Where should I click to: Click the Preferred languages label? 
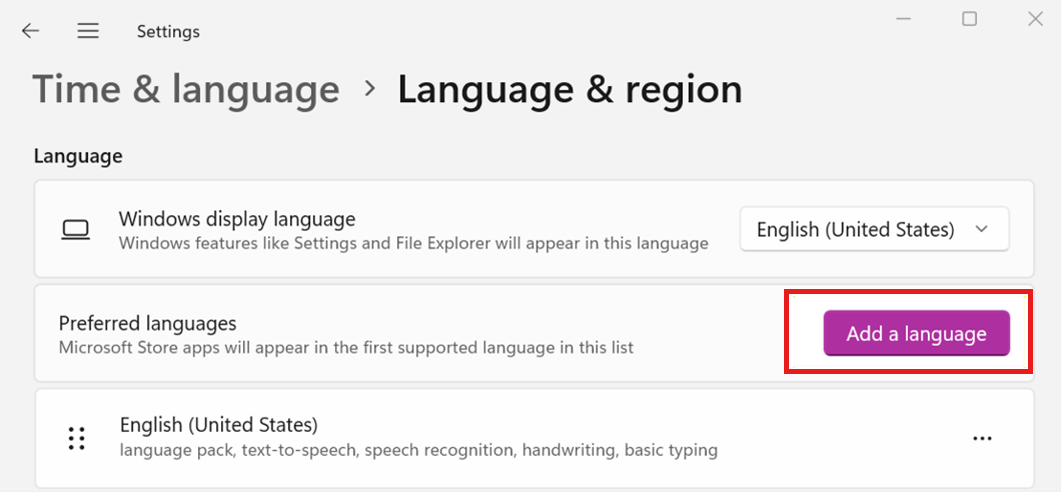pyautogui.click(x=148, y=323)
